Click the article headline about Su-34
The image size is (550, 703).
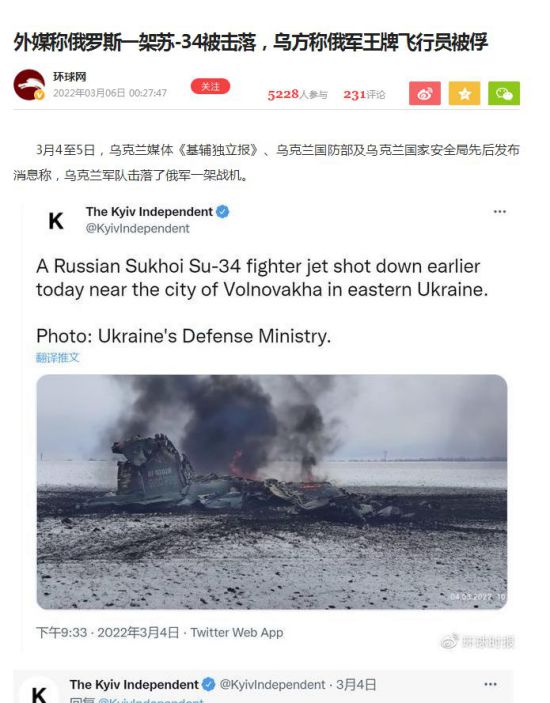(x=251, y=42)
